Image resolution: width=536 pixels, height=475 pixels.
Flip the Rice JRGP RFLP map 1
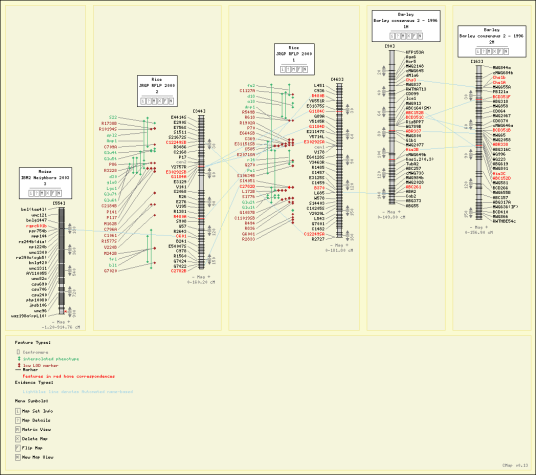(300, 69)
